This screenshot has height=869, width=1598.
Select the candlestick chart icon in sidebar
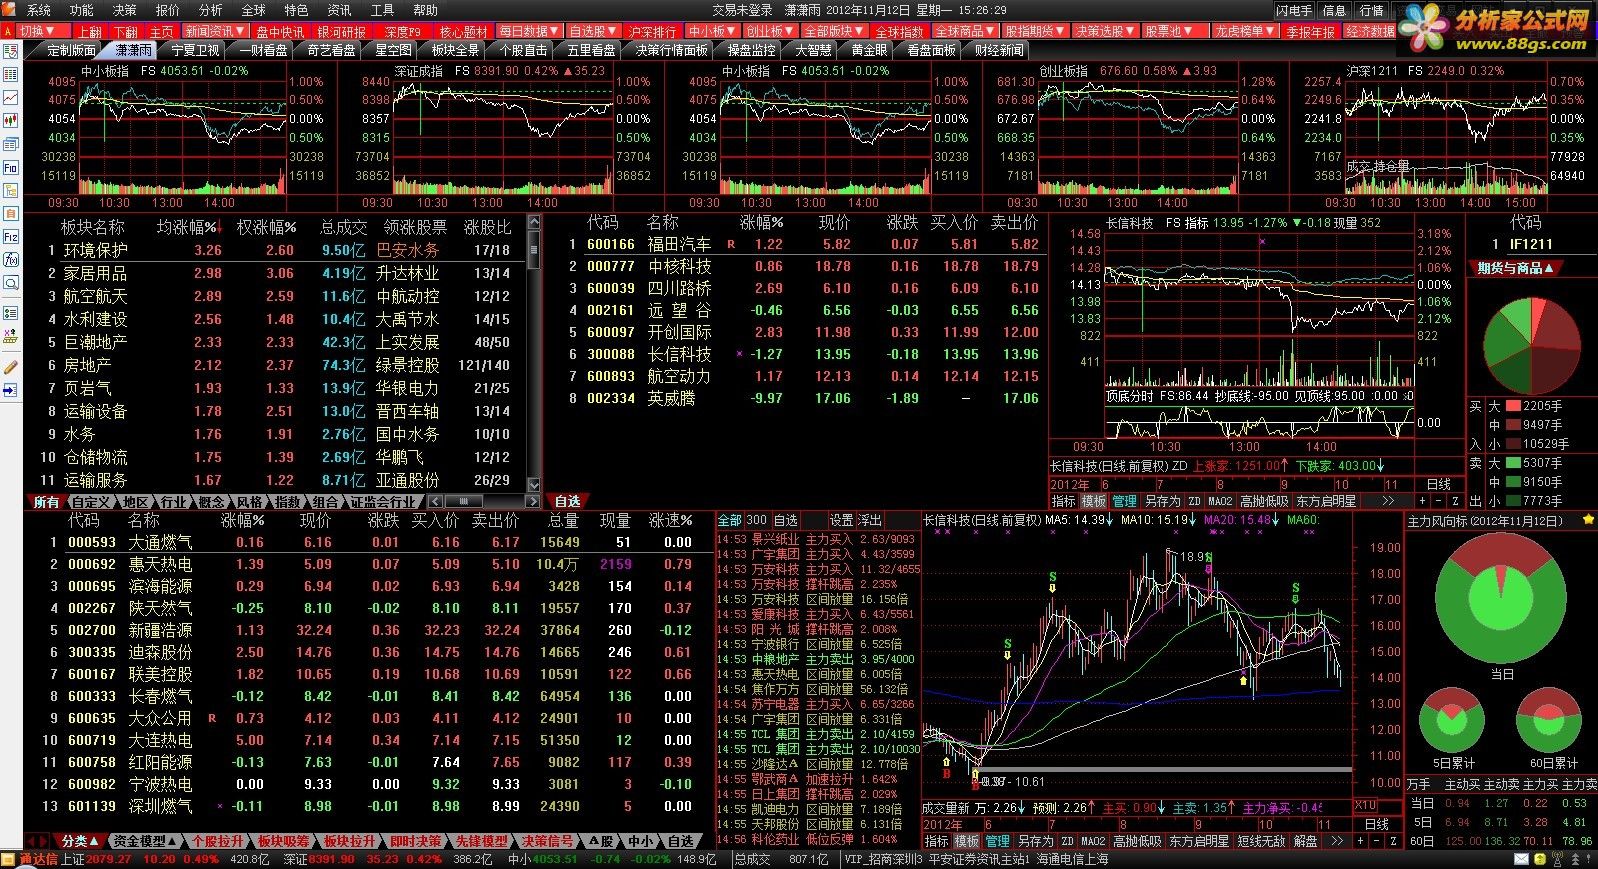point(11,121)
